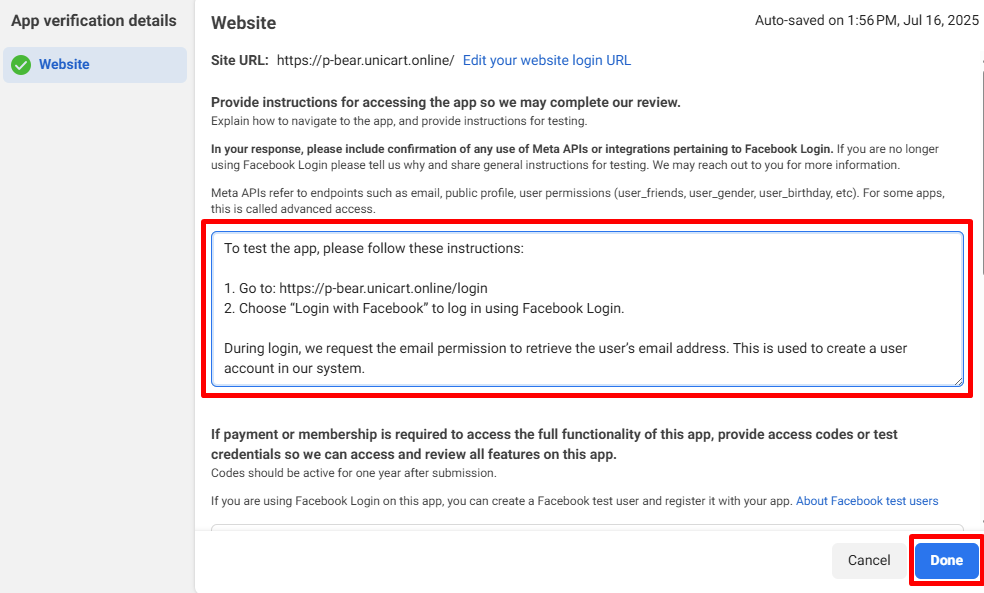The width and height of the screenshot is (984, 593).
Task: Click the partially visible access codes input field
Action: [587, 527]
